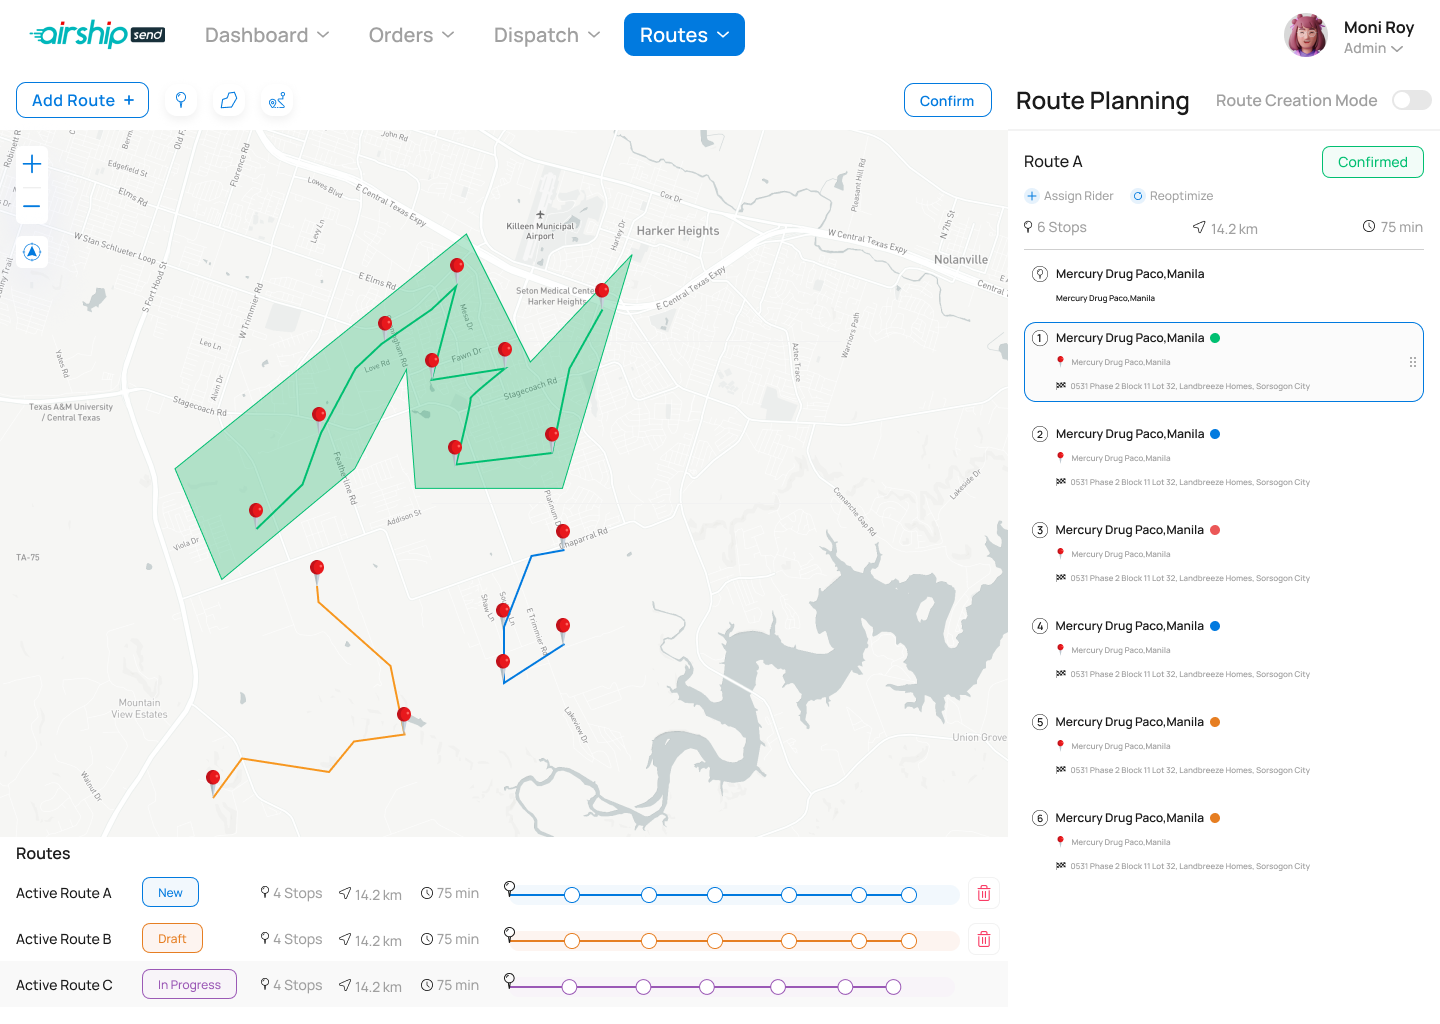Screen dimensions: 1440x1024
Task: Click the Route A heading
Action: tap(1053, 162)
